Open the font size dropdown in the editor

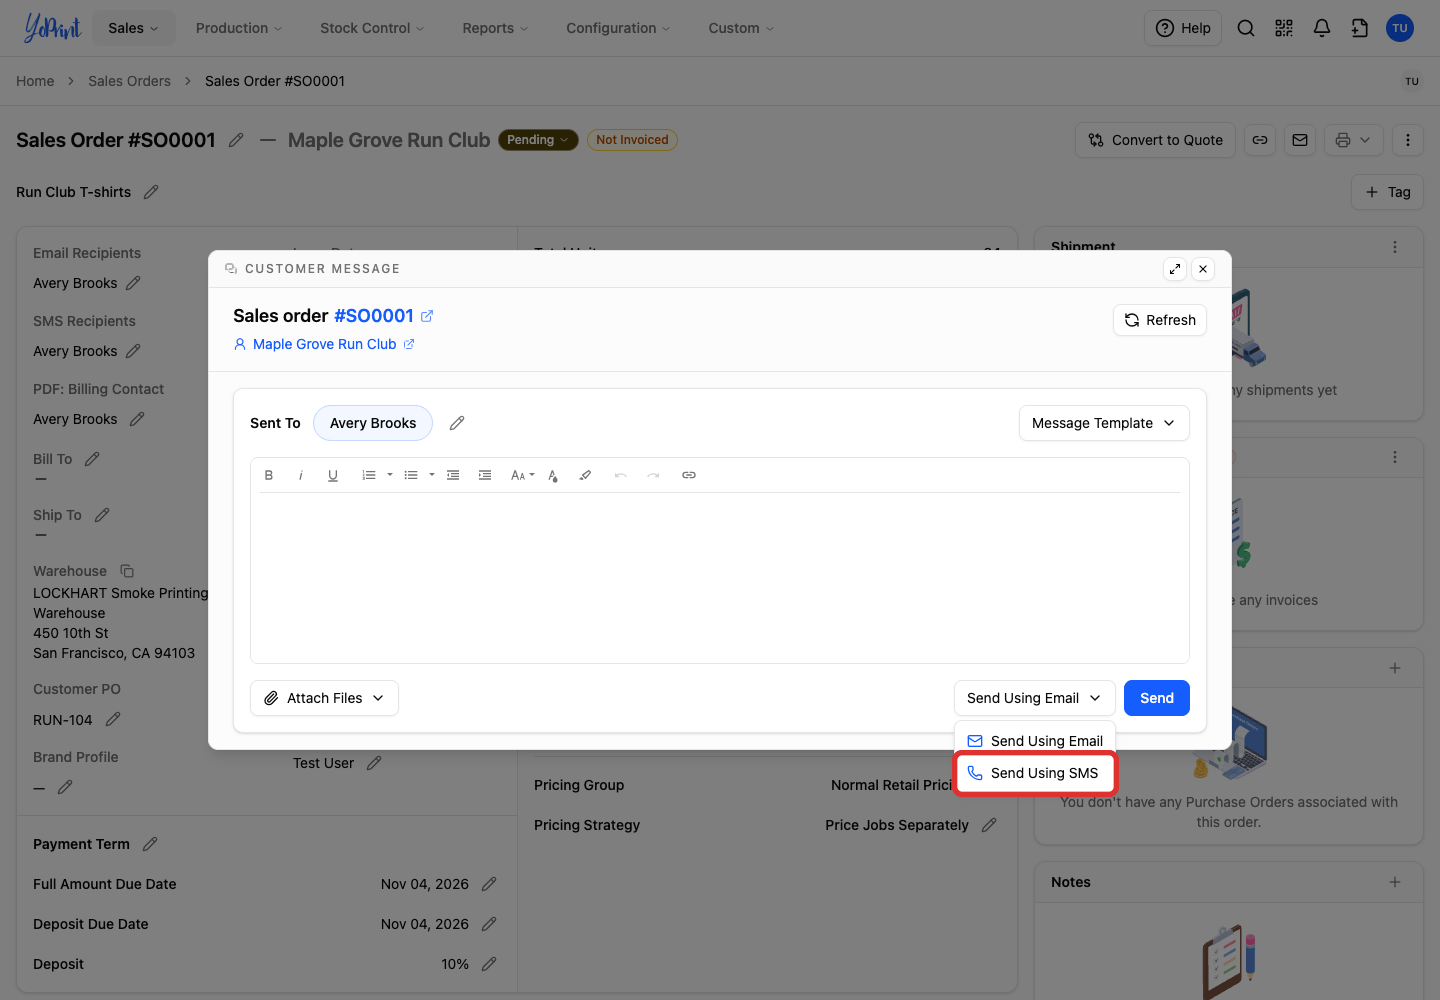[x=522, y=475]
